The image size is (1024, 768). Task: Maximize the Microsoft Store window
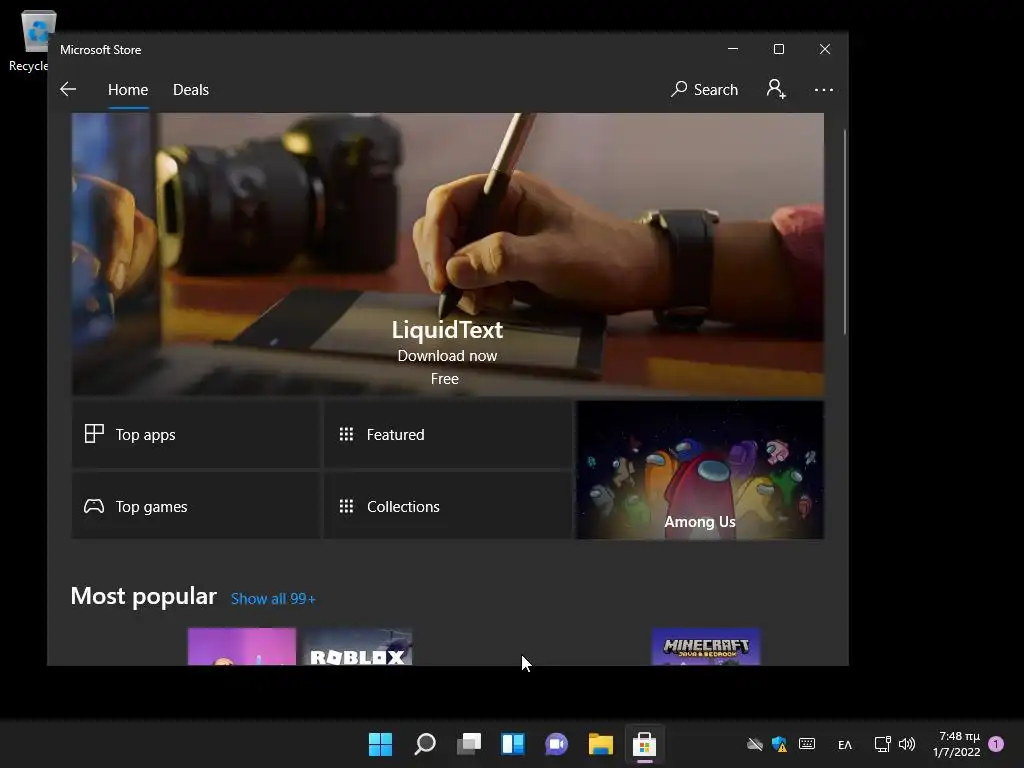778,49
